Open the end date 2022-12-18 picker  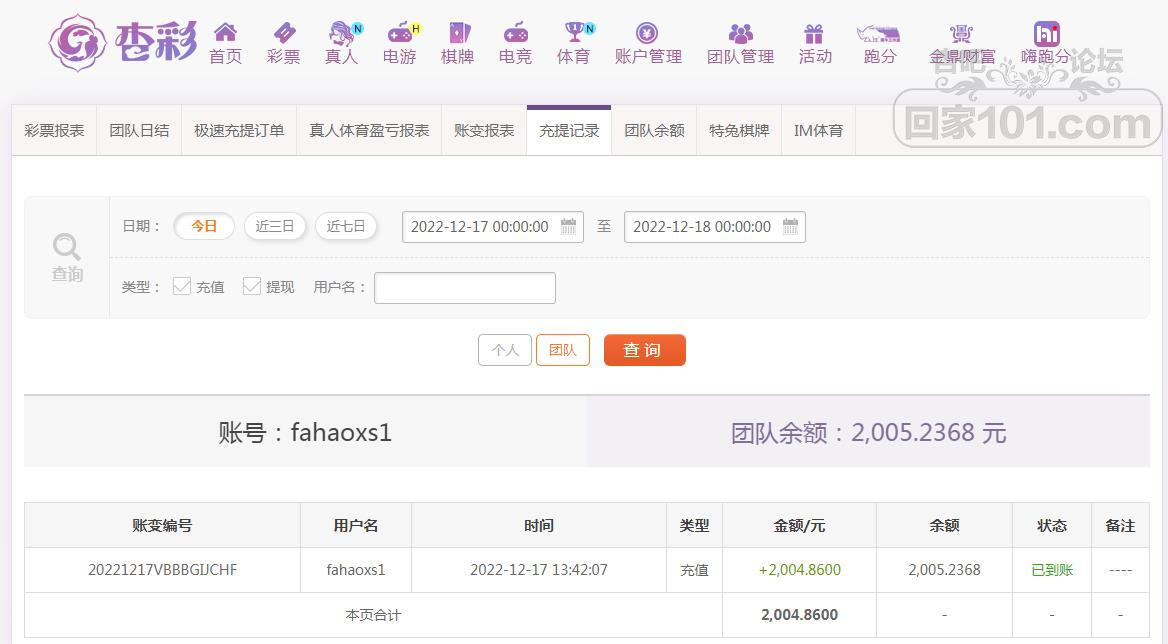(714, 227)
